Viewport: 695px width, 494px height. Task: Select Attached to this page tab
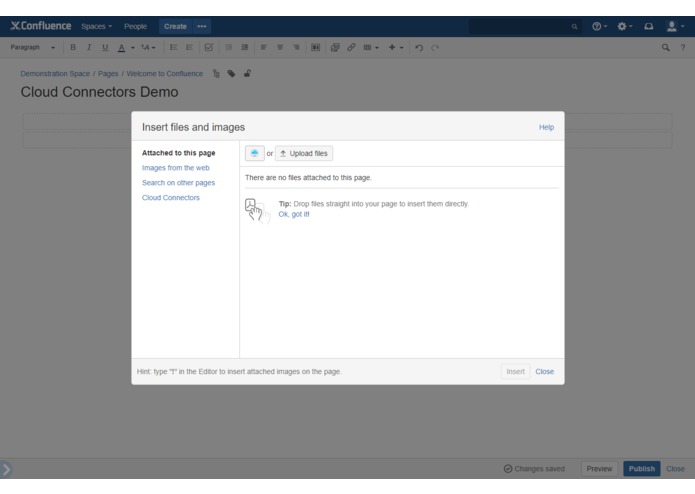coord(179,153)
